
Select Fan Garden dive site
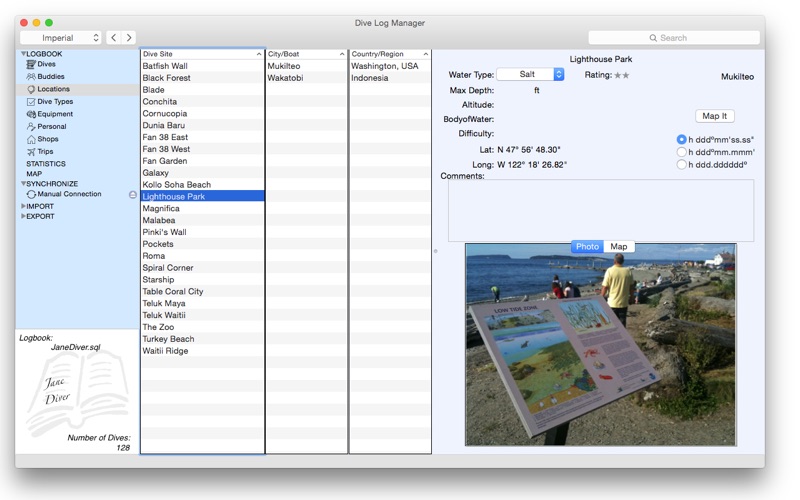[202, 161]
